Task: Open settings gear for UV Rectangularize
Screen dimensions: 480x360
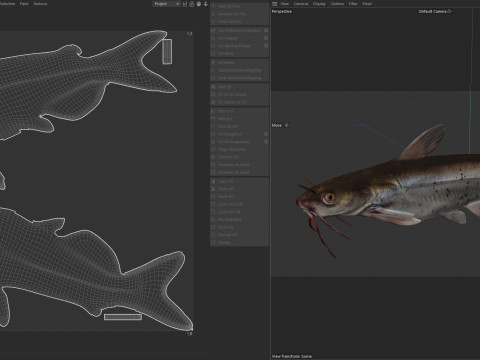Action: pos(266,142)
